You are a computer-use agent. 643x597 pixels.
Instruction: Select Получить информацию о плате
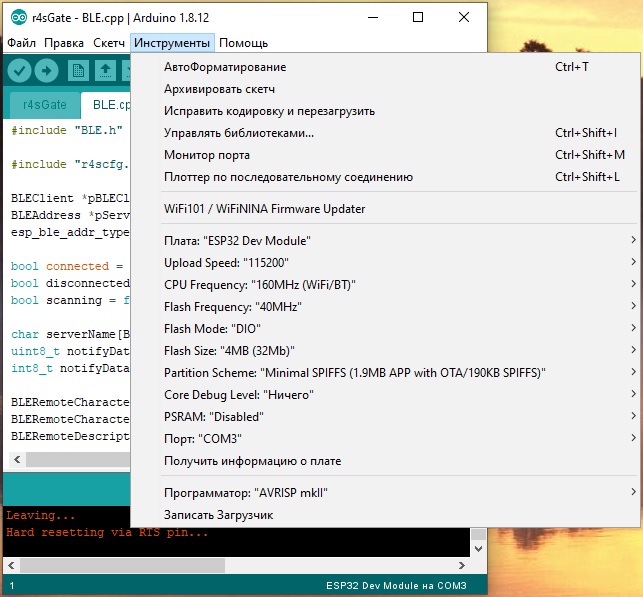[x=385, y=461]
